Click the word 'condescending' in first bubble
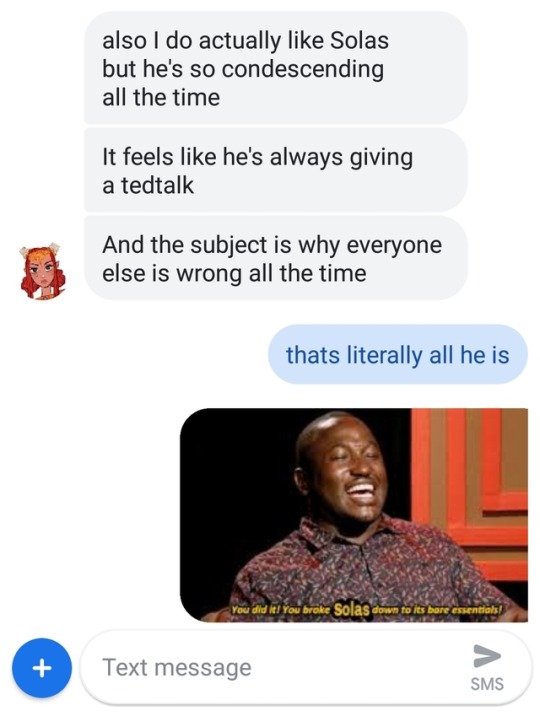The image size is (540, 716). 303,69
